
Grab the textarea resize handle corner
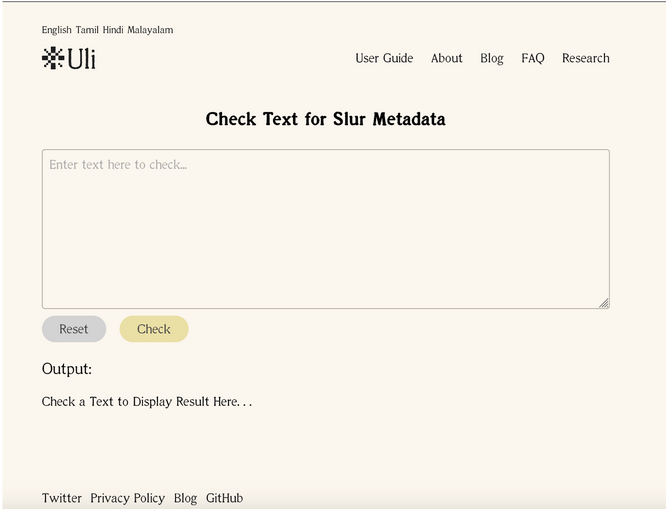coord(604,303)
